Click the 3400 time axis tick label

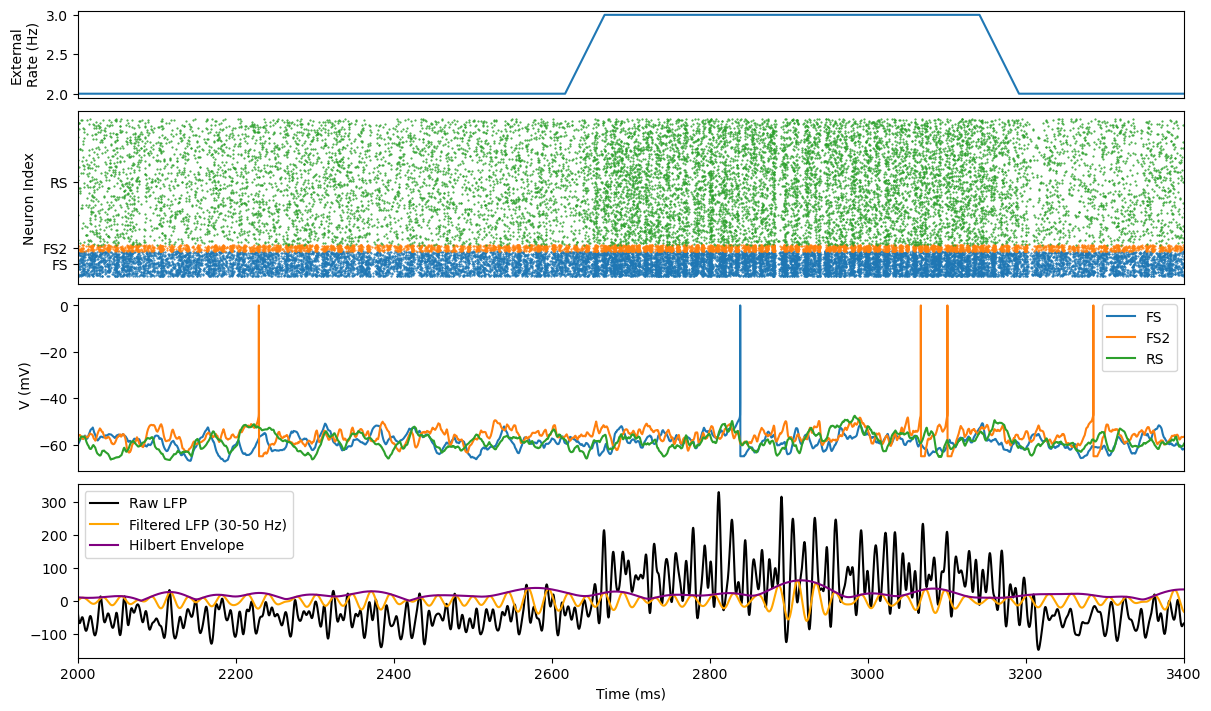1184,674
